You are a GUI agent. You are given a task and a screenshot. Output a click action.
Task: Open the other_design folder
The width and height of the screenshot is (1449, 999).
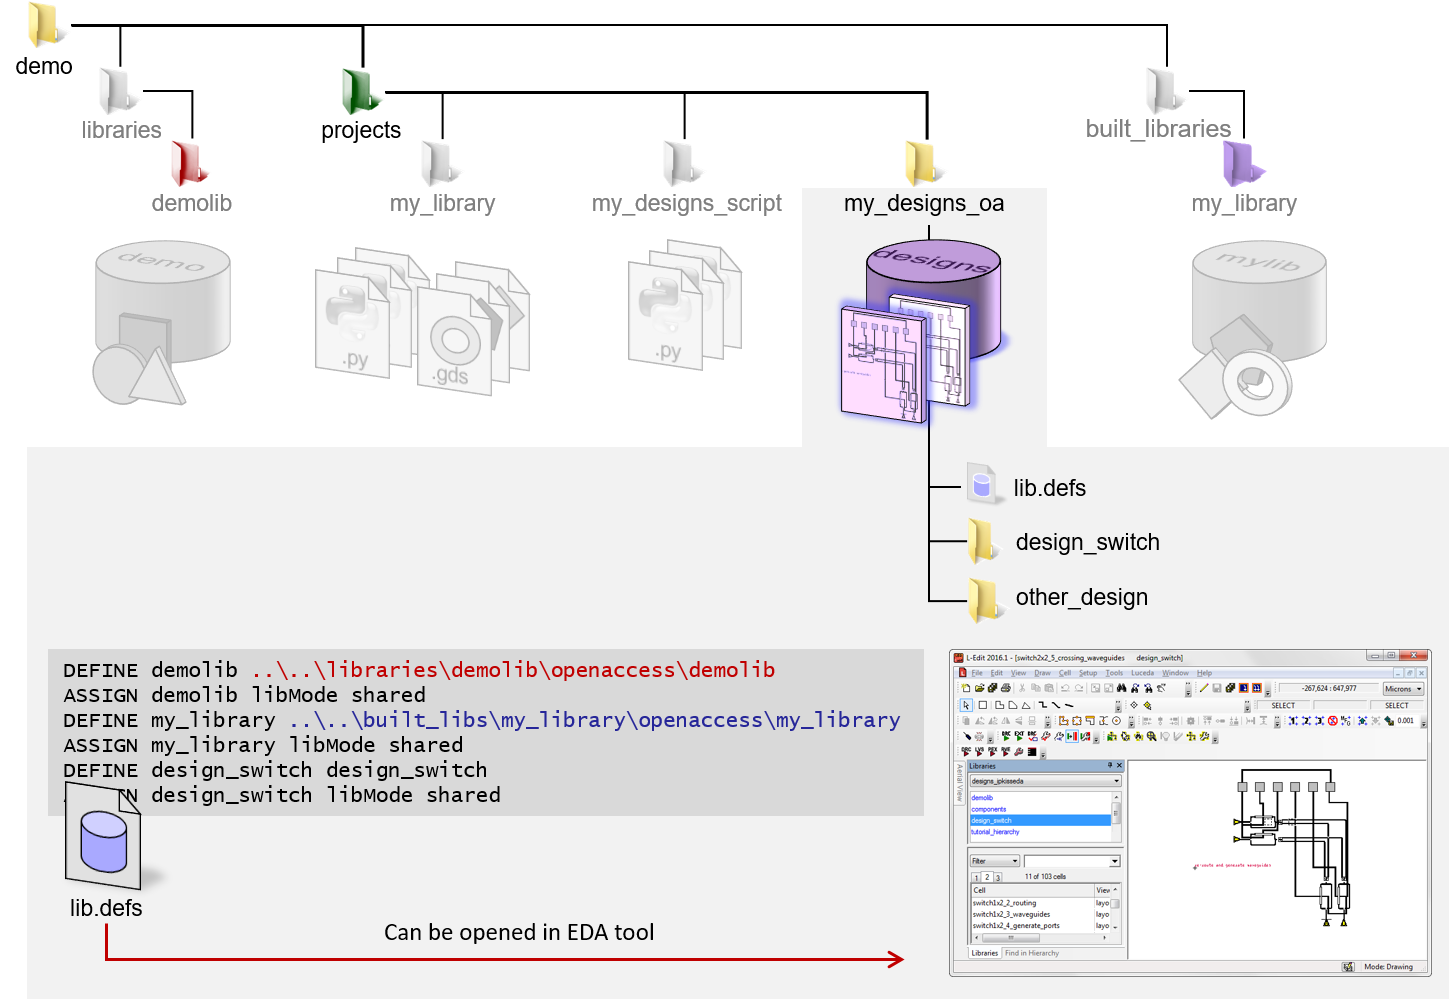[983, 597]
